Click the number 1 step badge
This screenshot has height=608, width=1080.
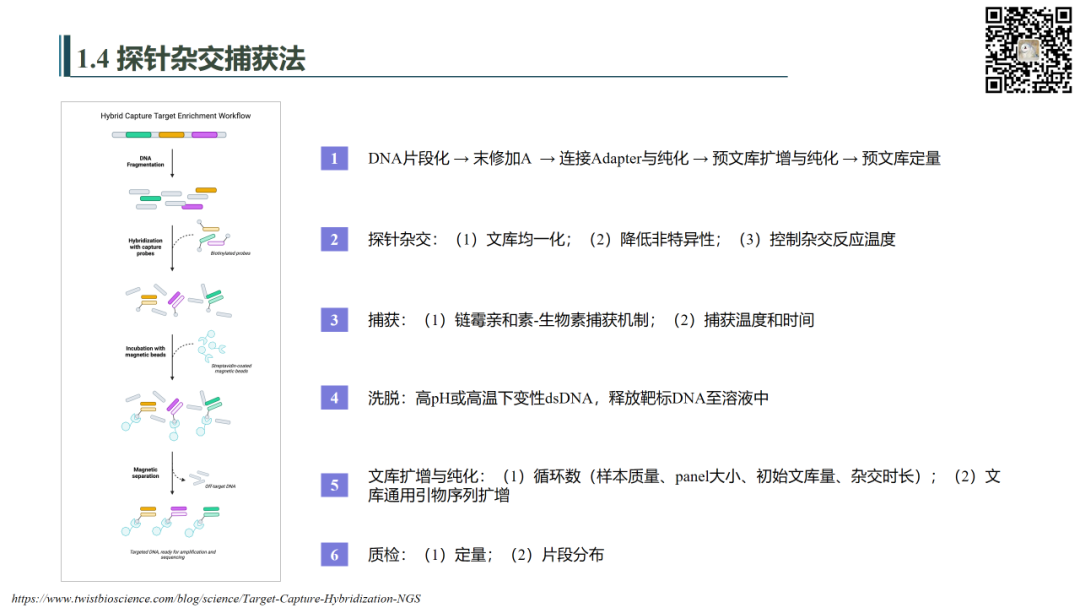point(334,158)
